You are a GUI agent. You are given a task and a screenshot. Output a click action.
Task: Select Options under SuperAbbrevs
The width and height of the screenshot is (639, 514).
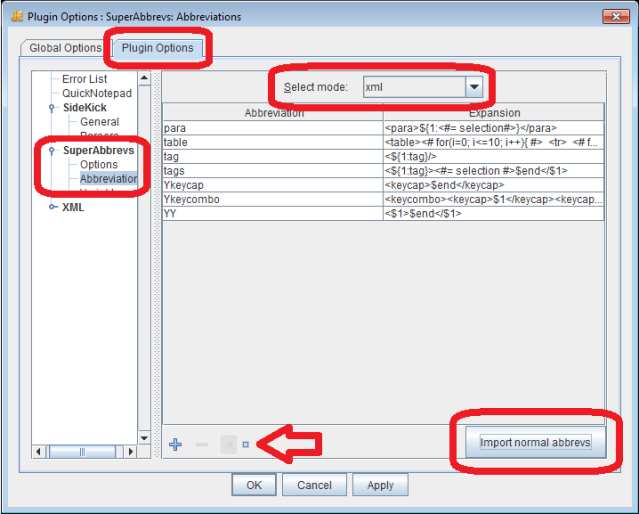pyautogui.click(x=99, y=165)
